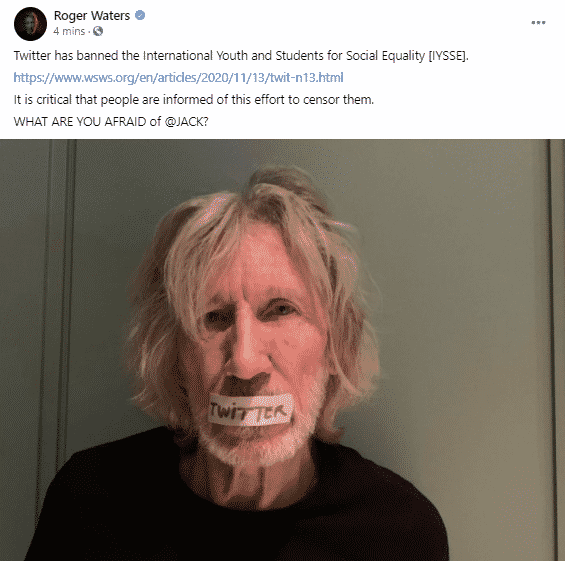Click the 'It is critical' sentence
The width and height of the screenshot is (565, 561).
(194, 100)
